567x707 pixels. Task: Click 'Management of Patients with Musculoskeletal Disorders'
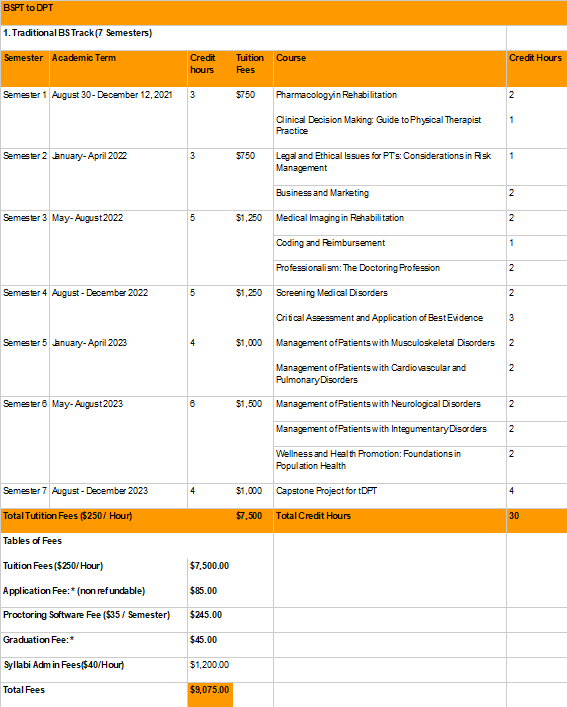[385, 343]
